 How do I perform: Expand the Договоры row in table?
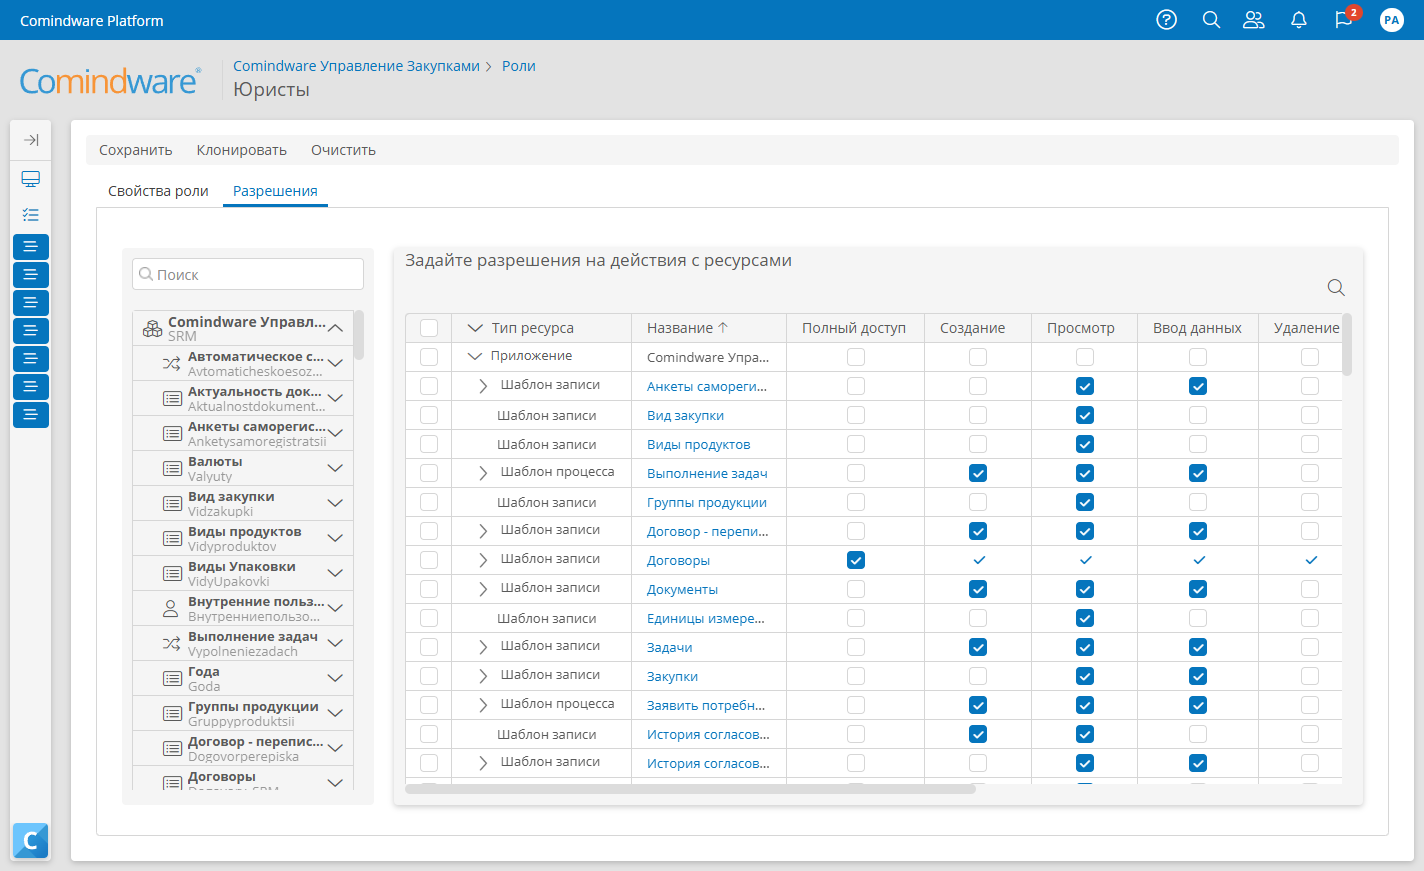click(x=483, y=560)
